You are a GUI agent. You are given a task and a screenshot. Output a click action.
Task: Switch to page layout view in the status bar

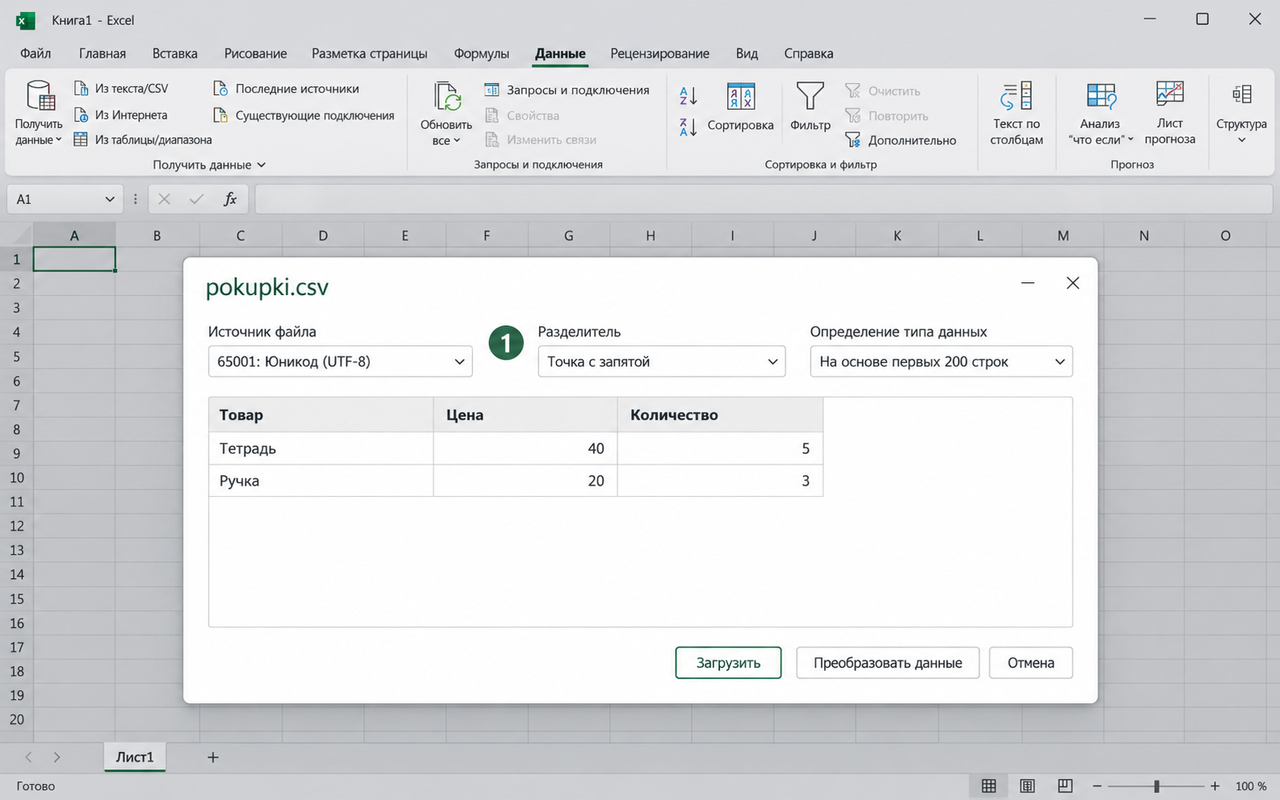pyautogui.click(x=1027, y=786)
